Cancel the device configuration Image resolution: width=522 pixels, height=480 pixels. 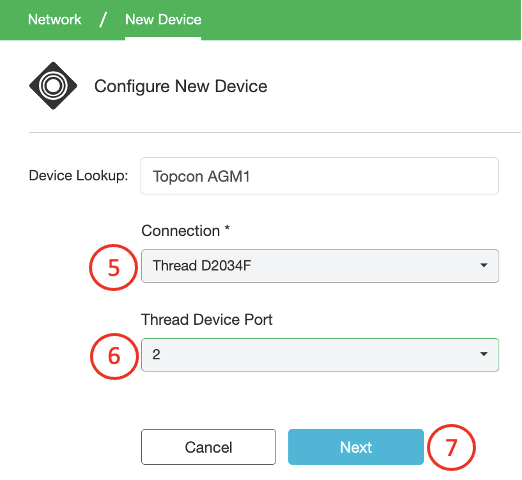pyautogui.click(x=208, y=447)
